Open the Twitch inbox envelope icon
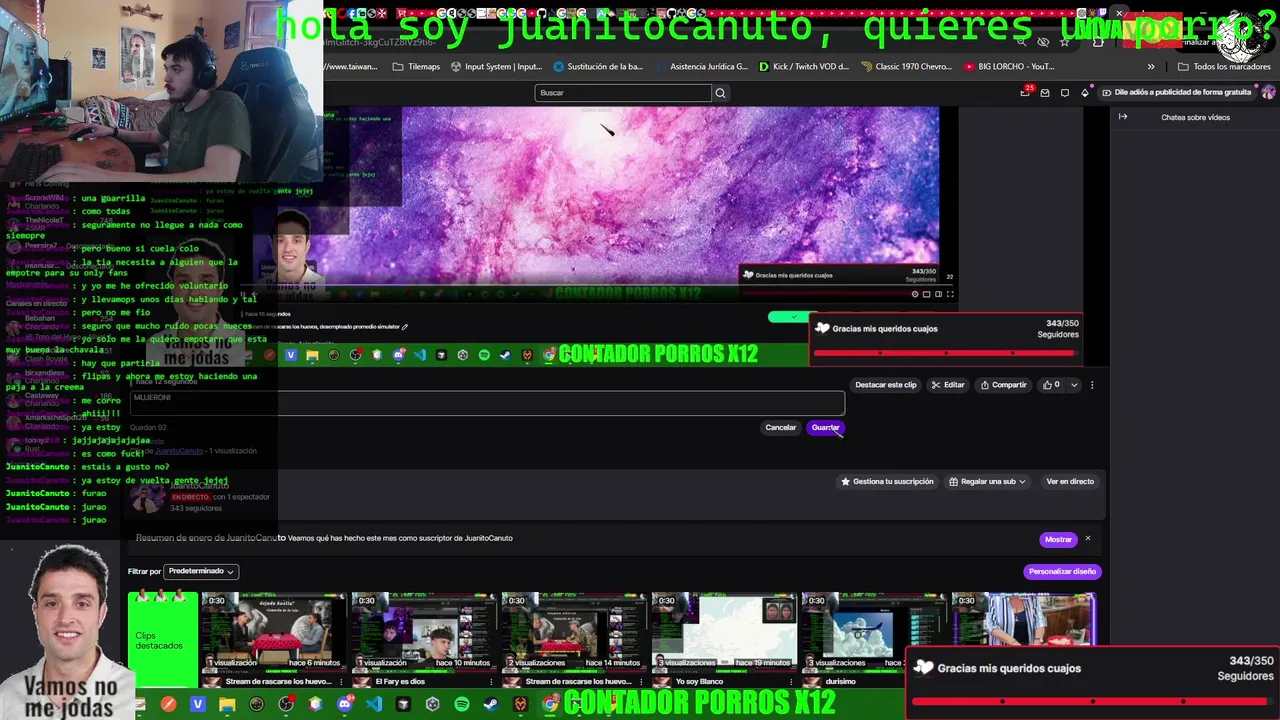This screenshot has width=1280, height=720. tap(1045, 93)
